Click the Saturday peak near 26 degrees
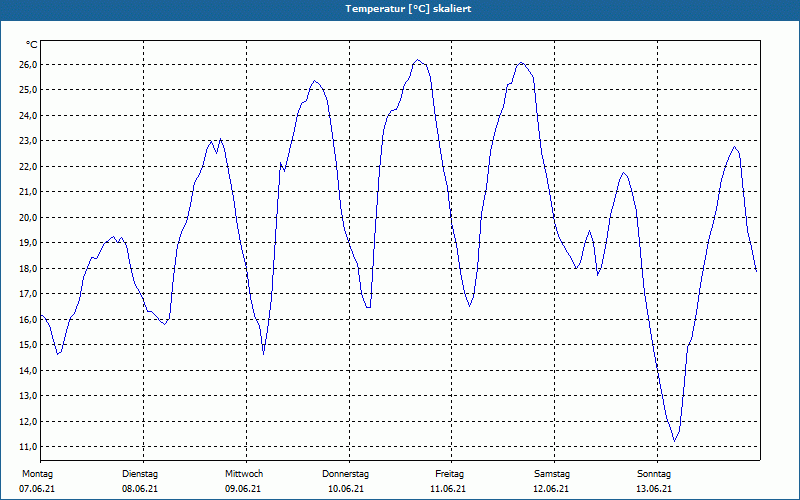800x500 pixels. 521,63
